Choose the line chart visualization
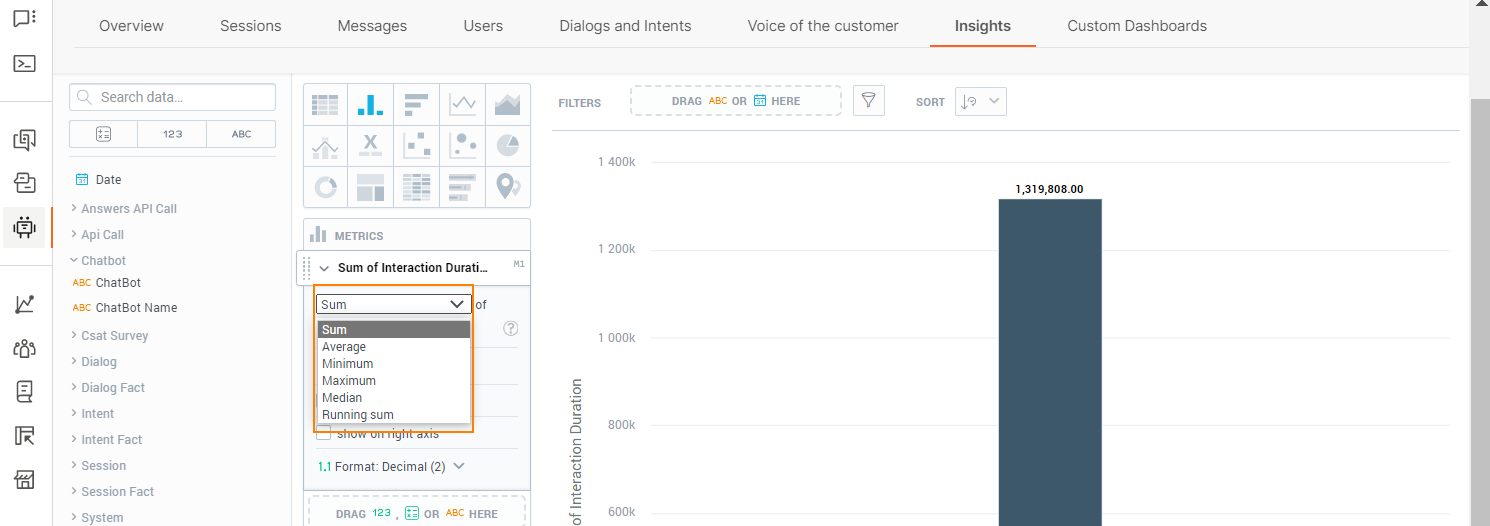 coord(463,103)
